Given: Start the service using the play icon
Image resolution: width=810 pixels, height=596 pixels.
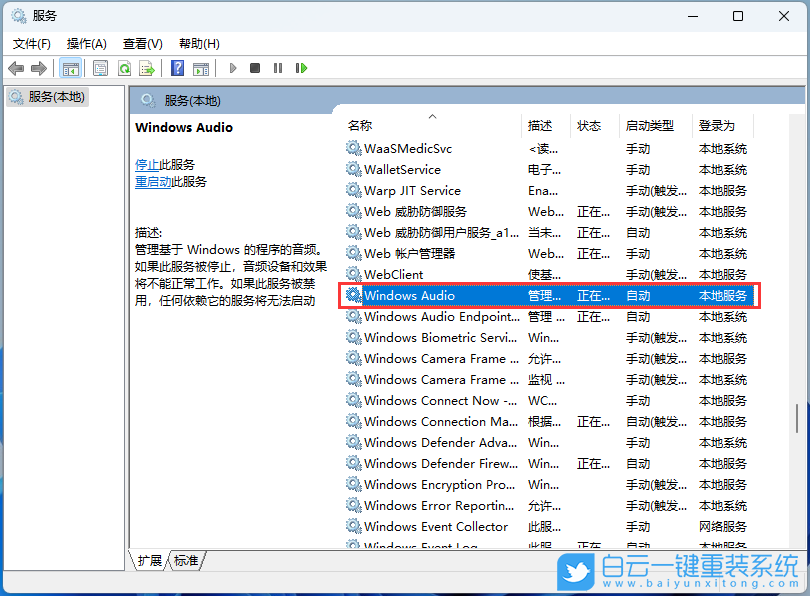Looking at the screenshot, I should tap(232, 68).
